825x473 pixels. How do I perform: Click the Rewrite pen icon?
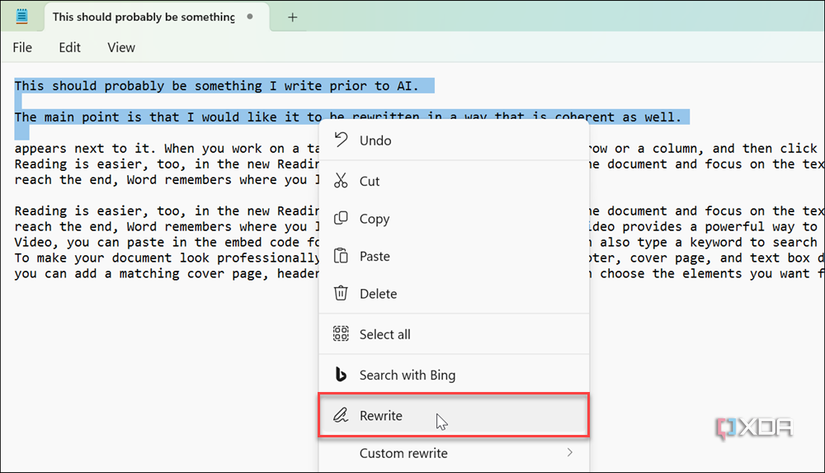pyautogui.click(x=341, y=415)
